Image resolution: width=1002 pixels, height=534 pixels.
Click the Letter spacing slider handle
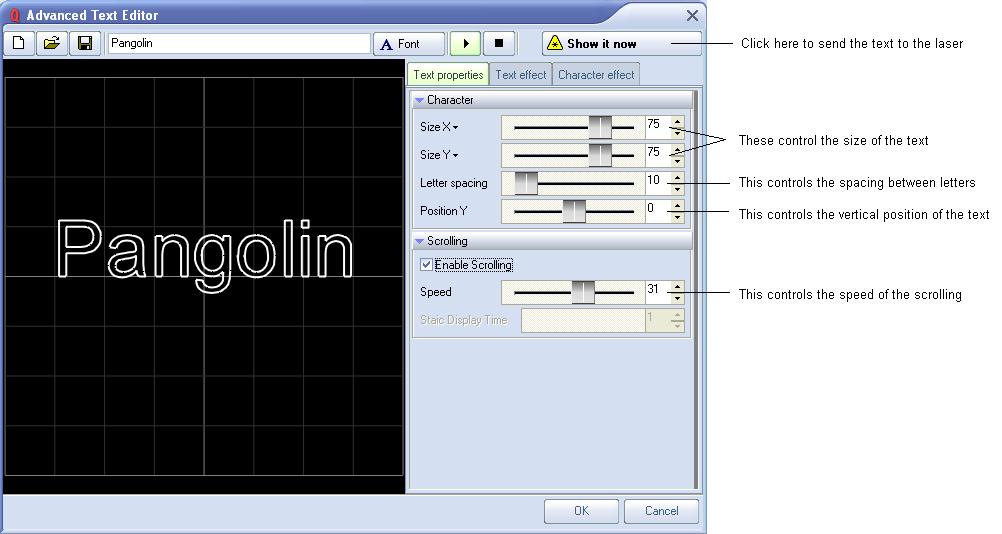click(x=526, y=183)
